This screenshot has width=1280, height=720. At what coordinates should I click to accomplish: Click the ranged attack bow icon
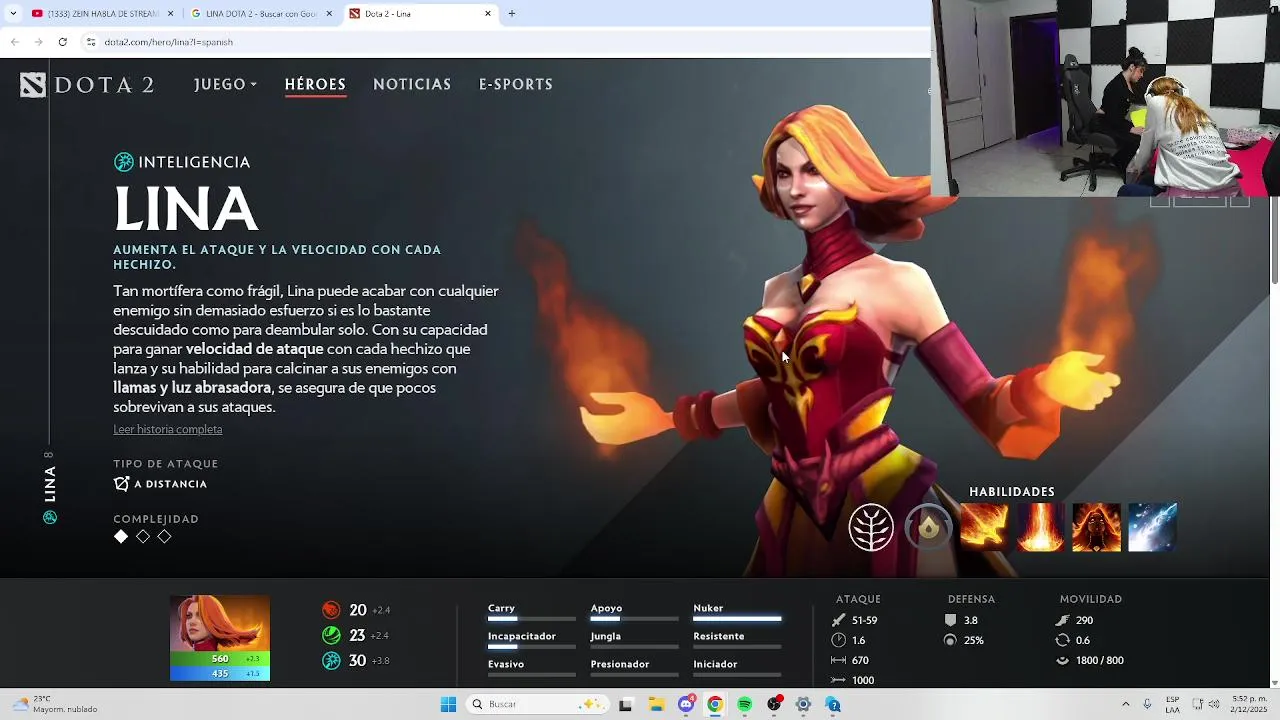[121, 484]
